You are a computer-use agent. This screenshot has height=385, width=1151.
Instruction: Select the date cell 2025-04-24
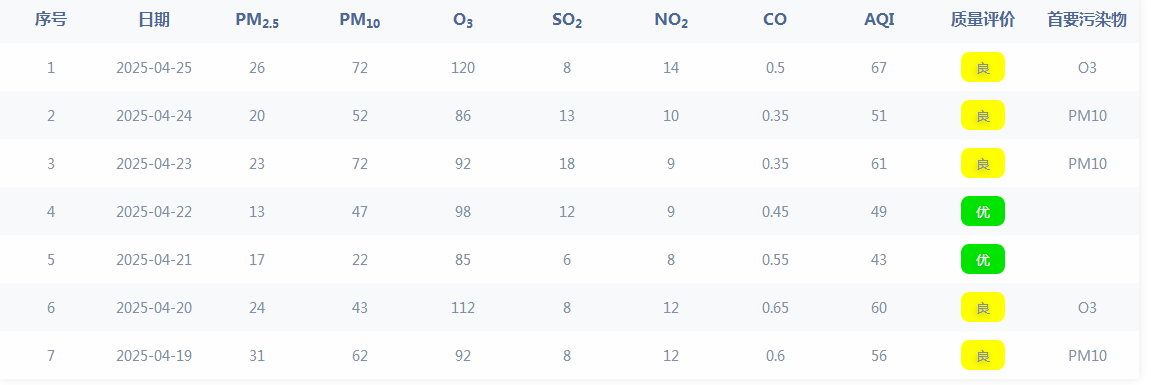coord(154,116)
